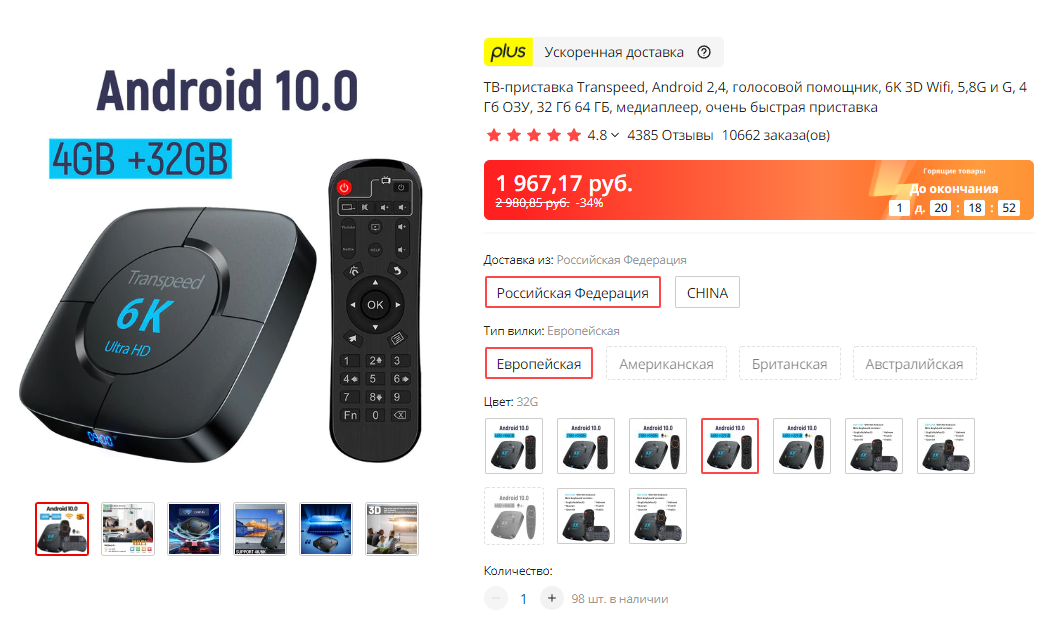Viewport: 1052px width, 625px height.
Task: Select the first color variant swatch
Action: (514, 446)
